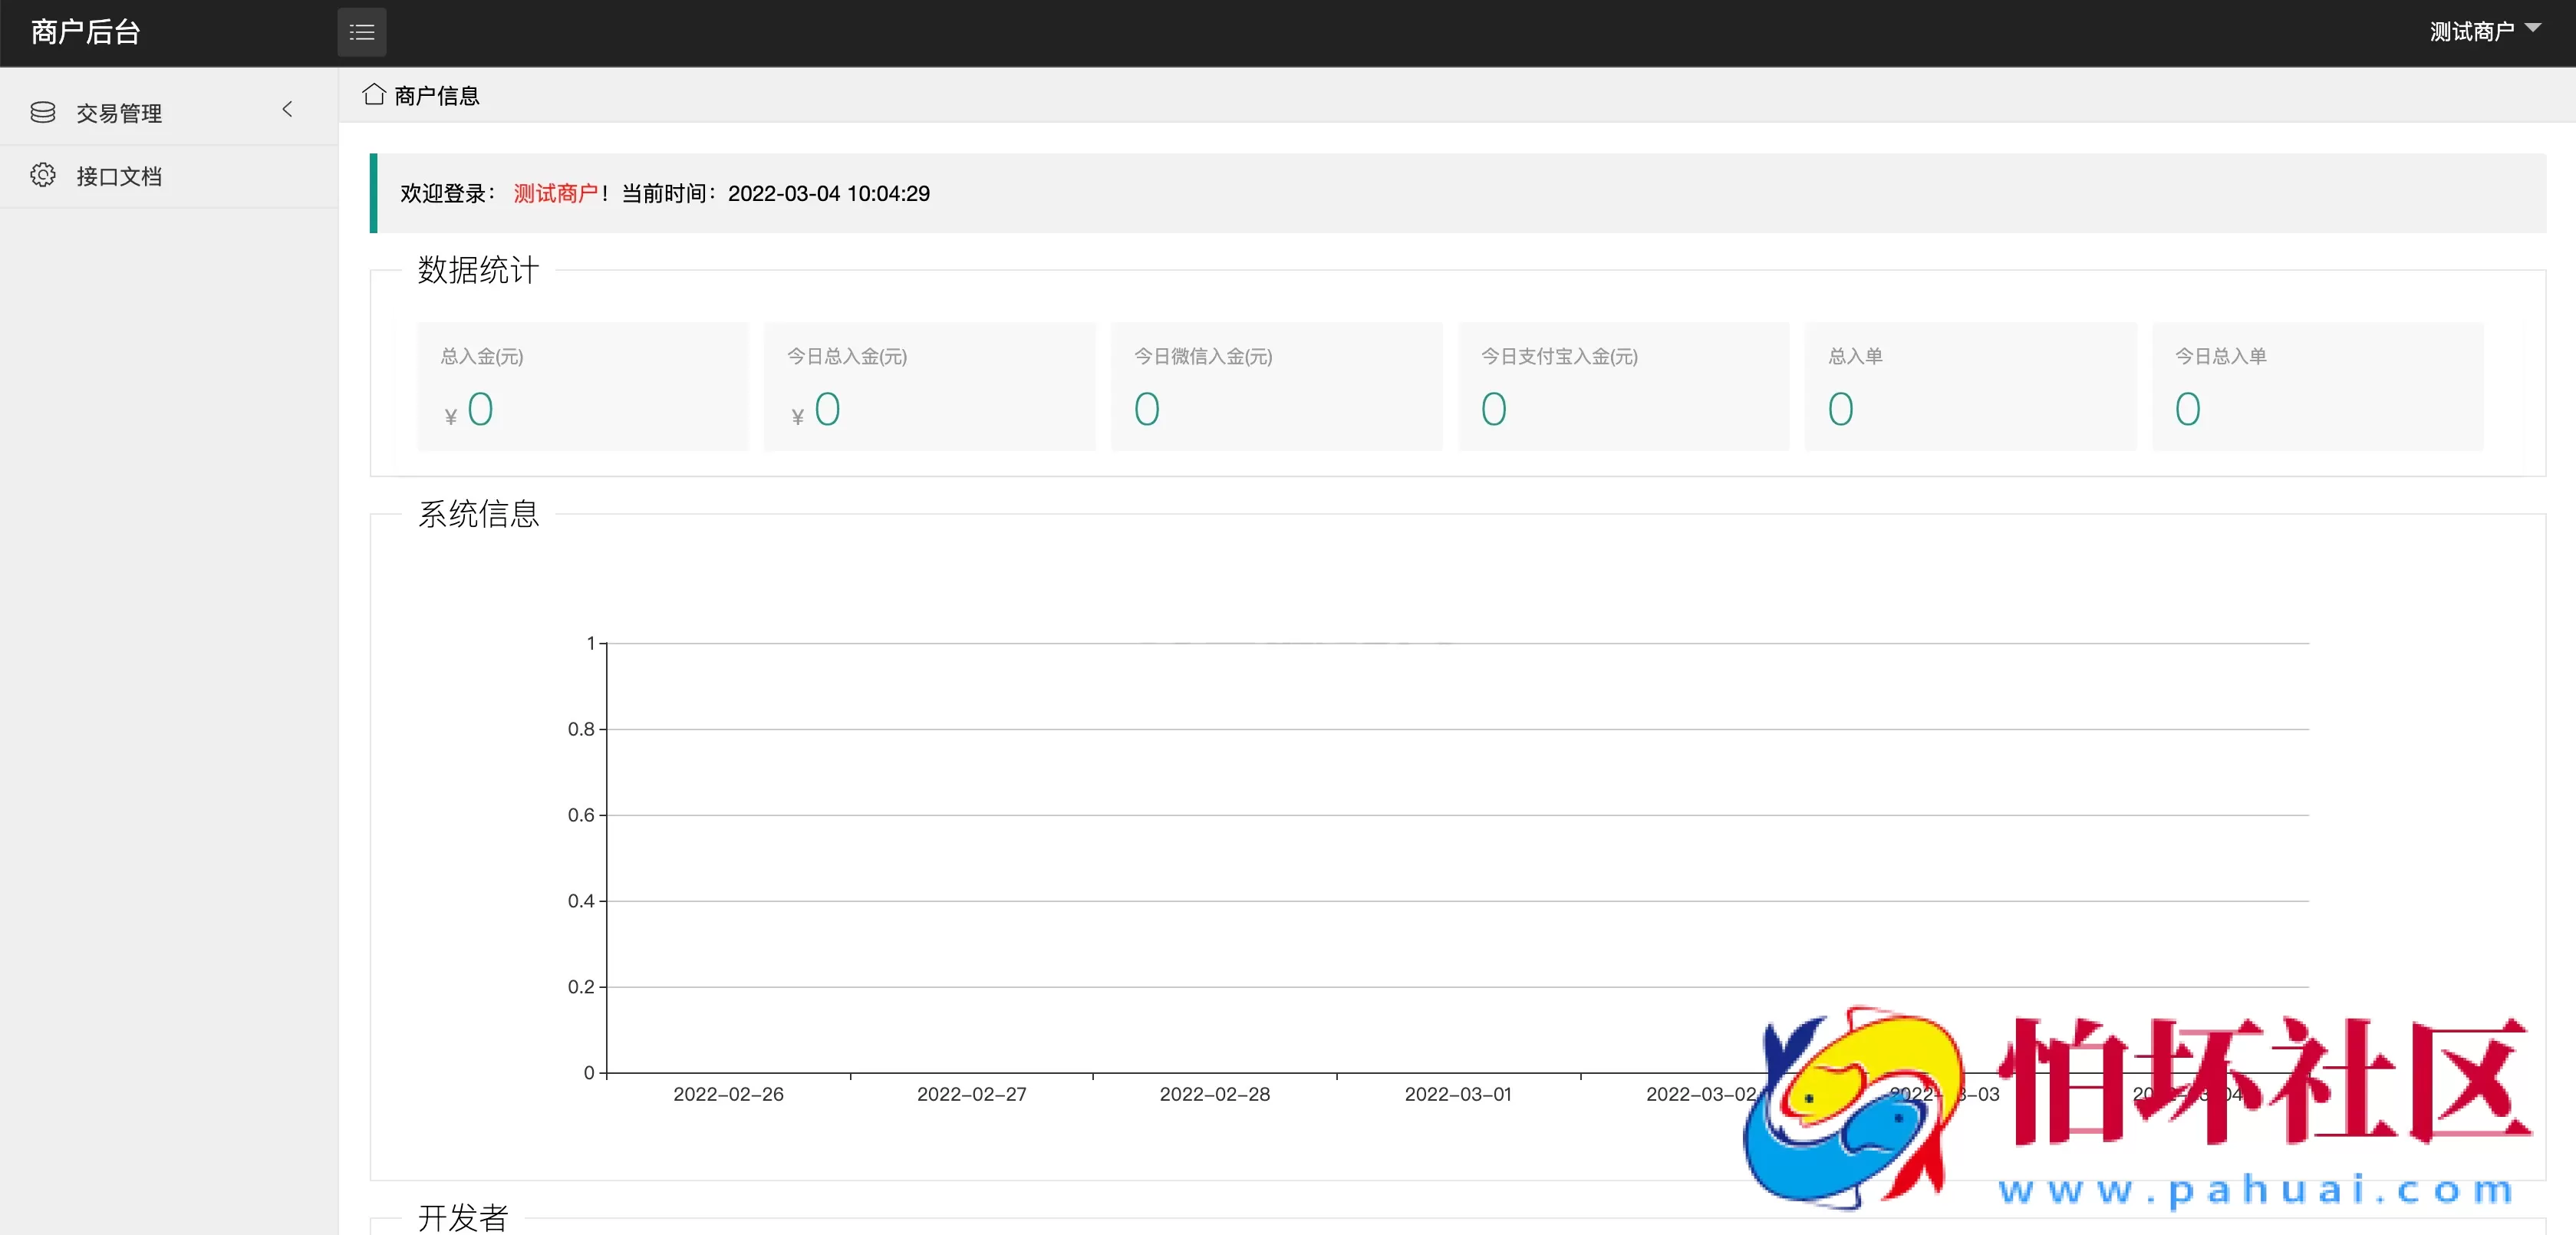Open the 测试商户 user dropdown arrow
Screen dimensions: 2576x1235
[2533, 28]
